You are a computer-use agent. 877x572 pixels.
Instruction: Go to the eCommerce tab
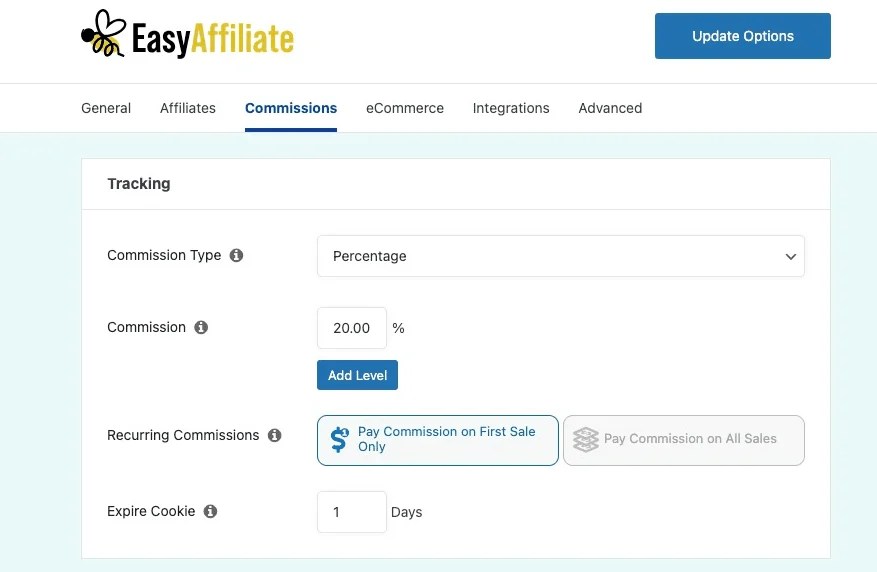(x=404, y=108)
